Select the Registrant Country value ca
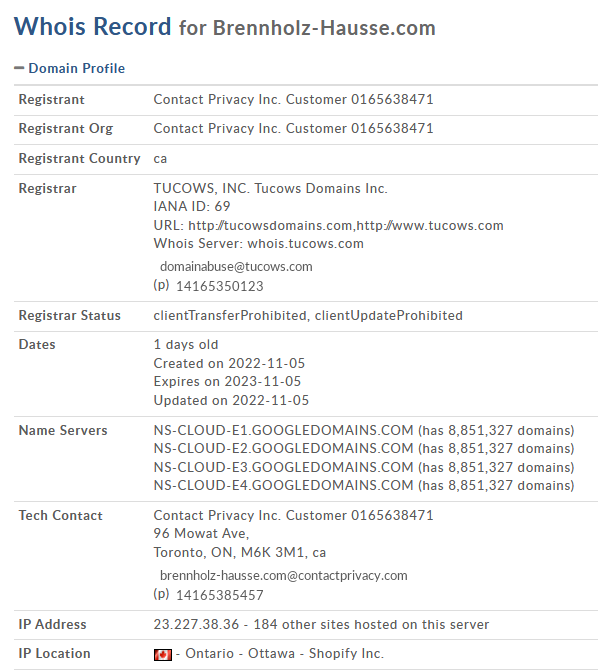598x672 pixels. (x=160, y=159)
